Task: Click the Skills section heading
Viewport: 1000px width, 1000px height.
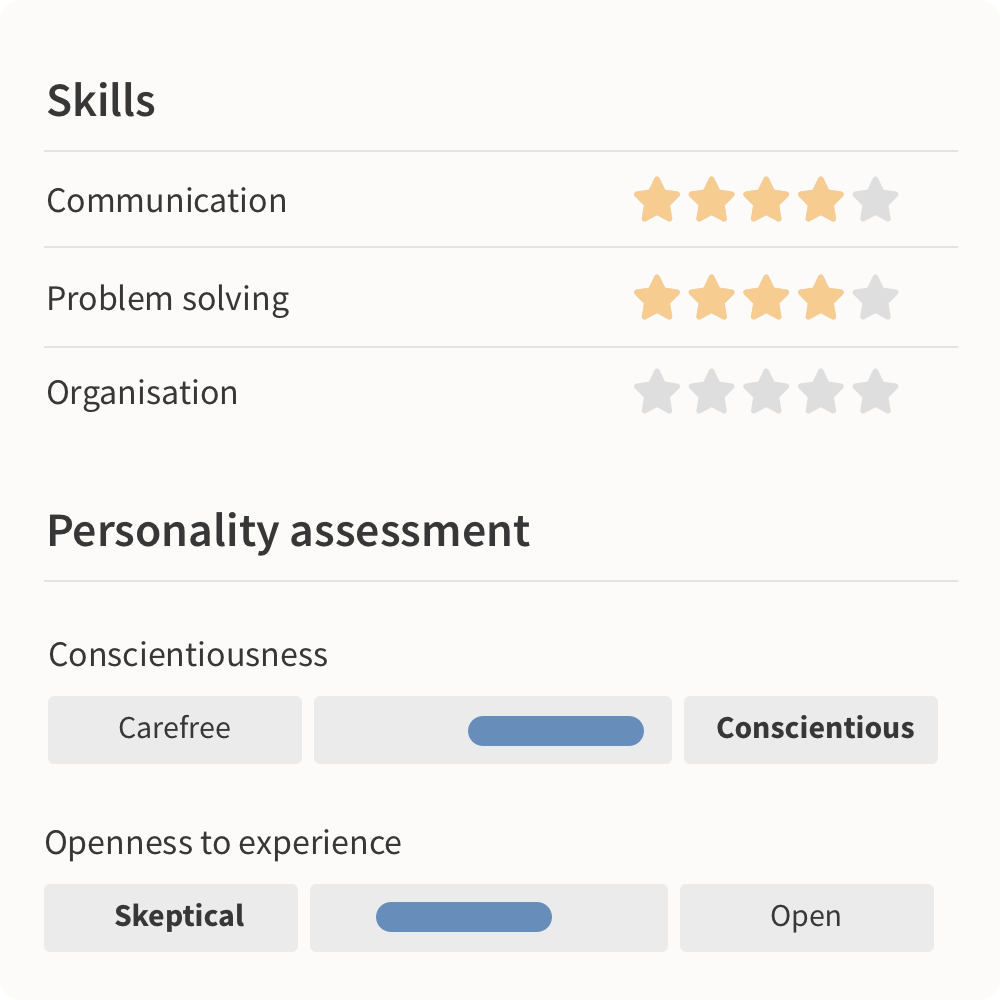Action: (x=101, y=101)
